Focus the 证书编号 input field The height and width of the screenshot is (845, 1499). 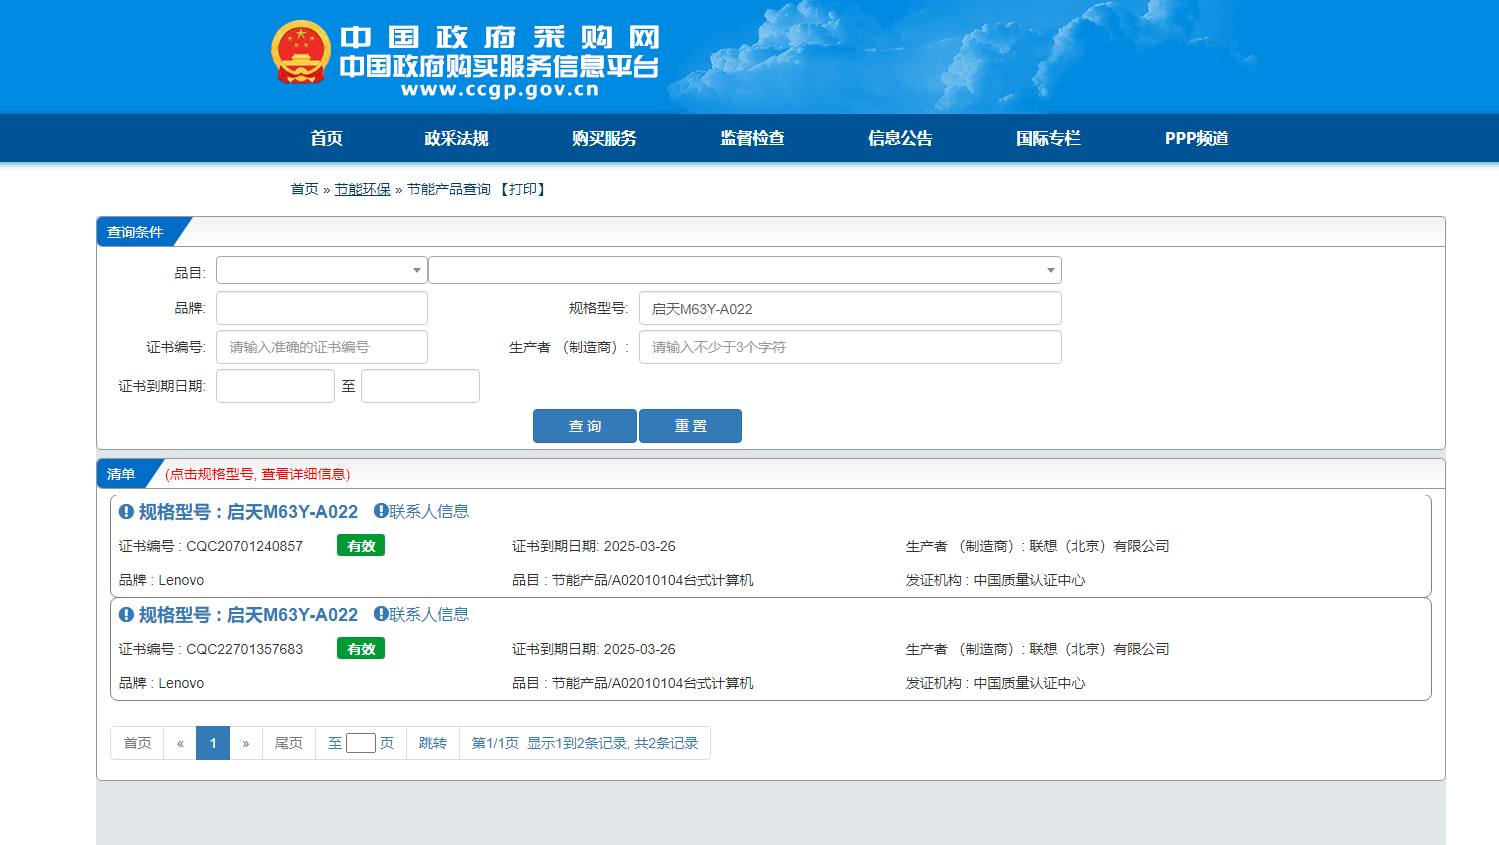(x=322, y=347)
